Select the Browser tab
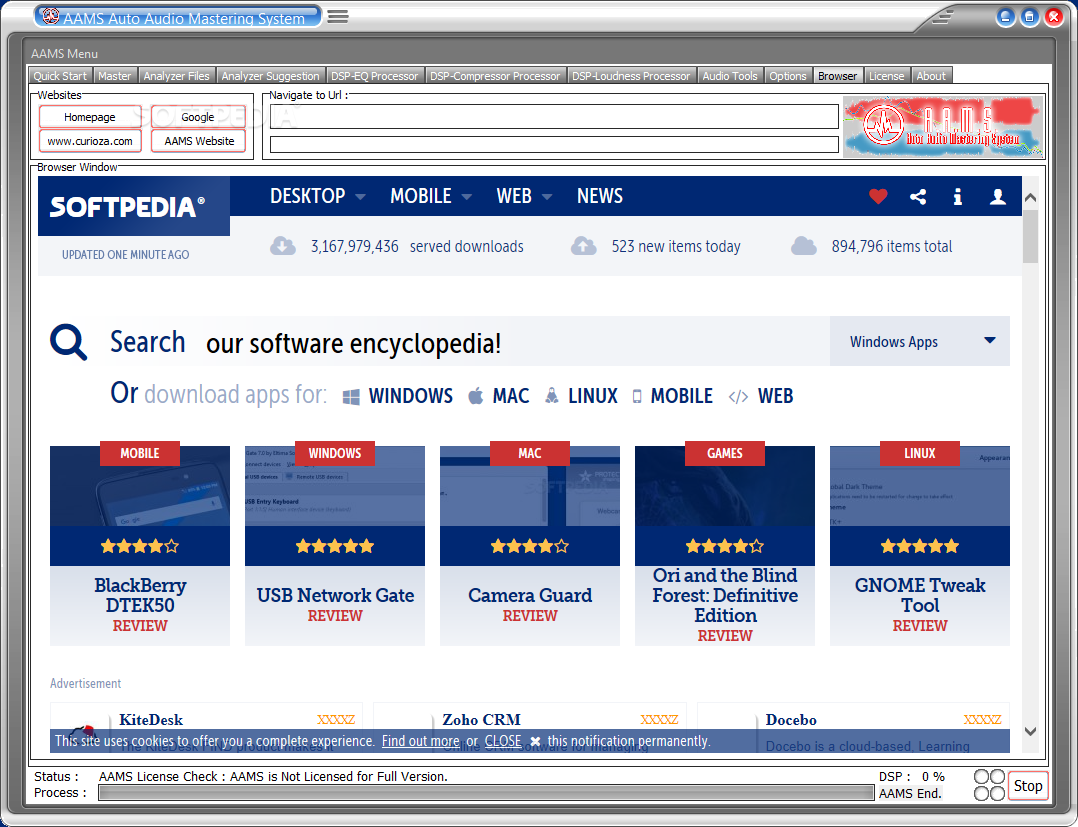This screenshot has height=827, width=1078. [x=837, y=76]
